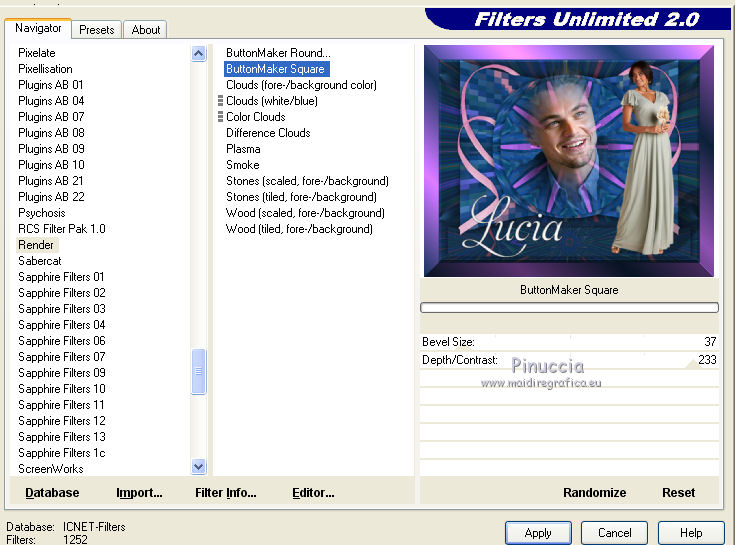Reset the filter parameters
Viewport: 735px width, 545px height.
tap(678, 493)
